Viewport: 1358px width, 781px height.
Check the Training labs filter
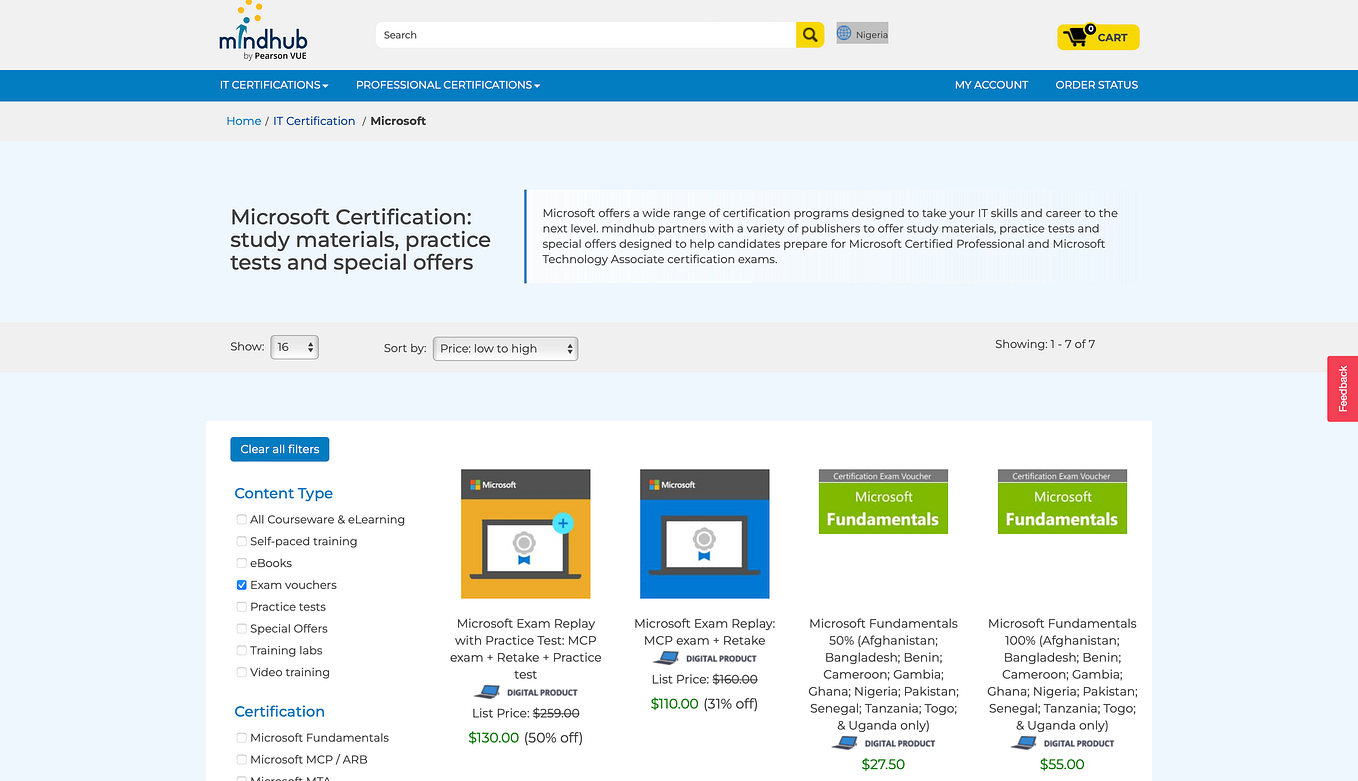point(241,651)
